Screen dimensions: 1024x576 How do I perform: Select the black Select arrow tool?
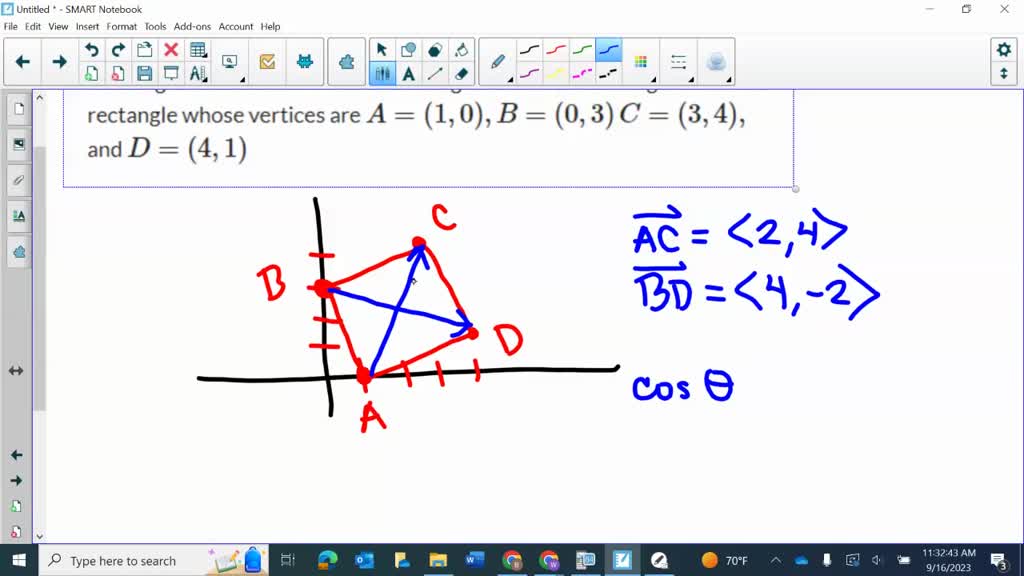pos(381,48)
